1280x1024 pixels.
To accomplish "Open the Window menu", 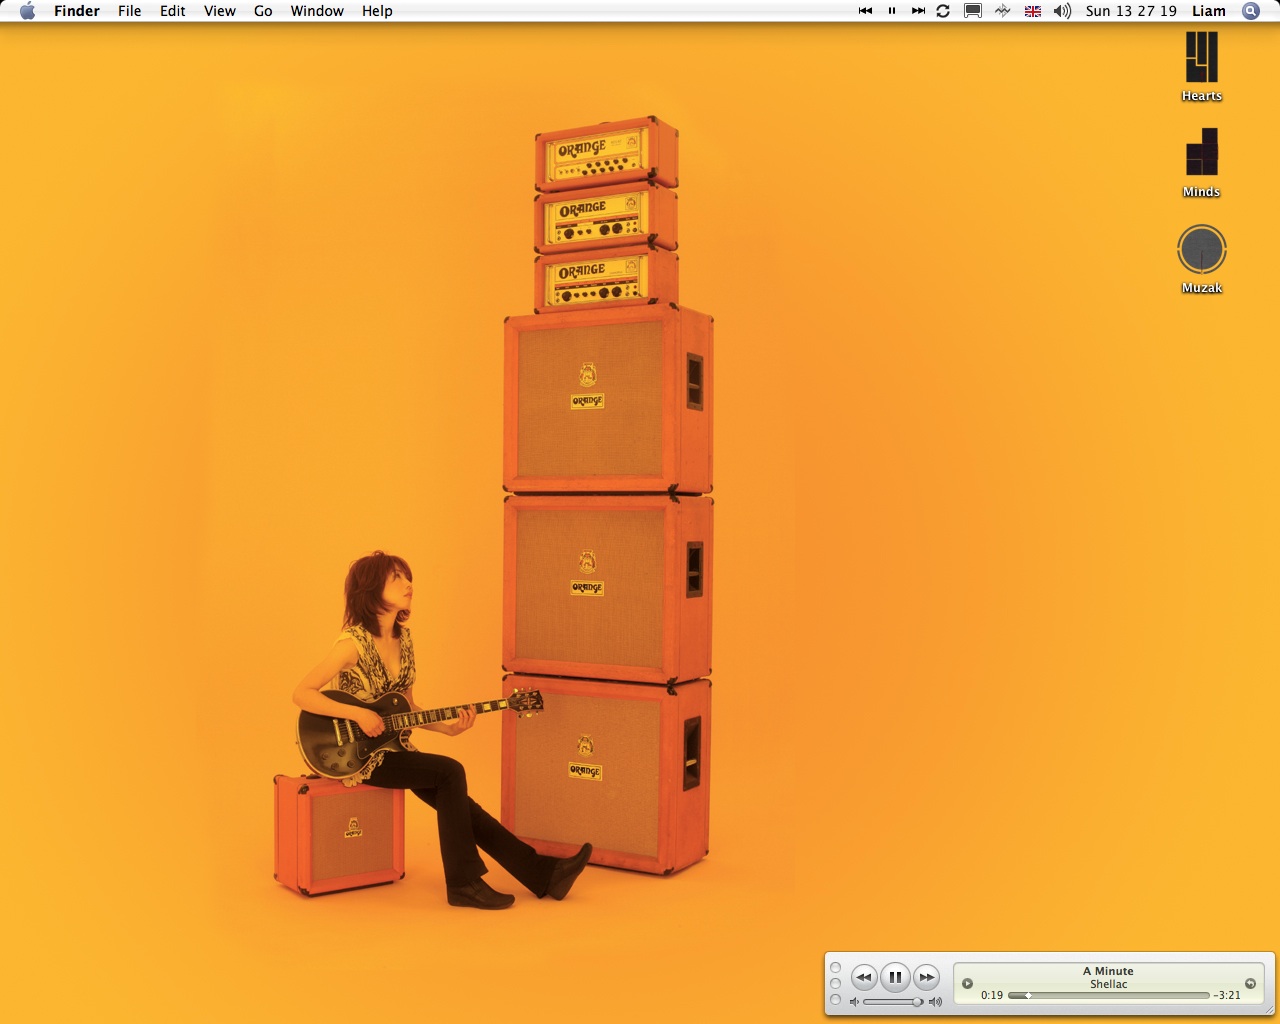I will click(x=317, y=11).
